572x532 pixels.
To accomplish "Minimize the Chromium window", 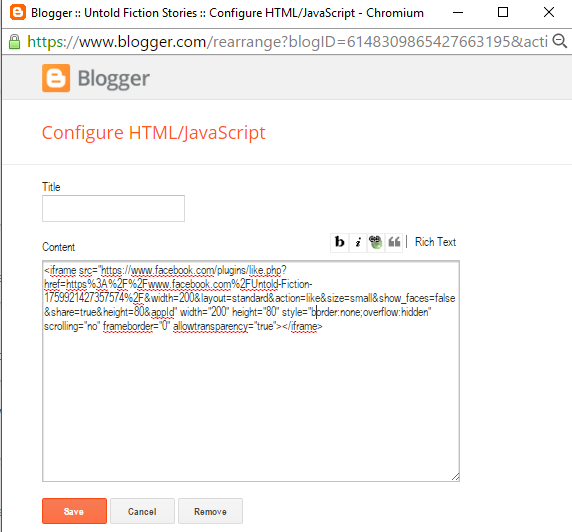I will pos(458,13).
